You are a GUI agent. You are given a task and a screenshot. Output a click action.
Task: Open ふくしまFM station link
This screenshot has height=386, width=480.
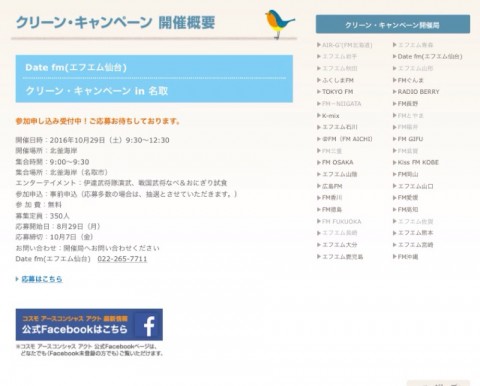[x=335, y=80]
